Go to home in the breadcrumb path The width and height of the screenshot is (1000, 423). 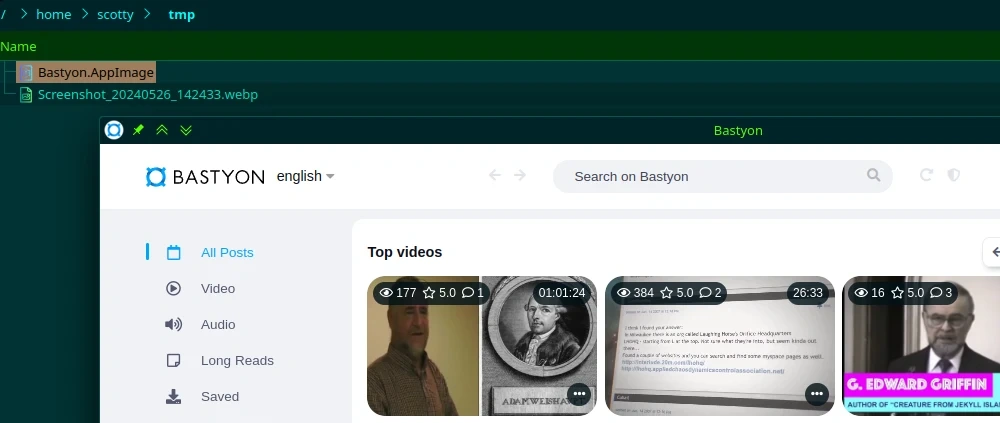54,15
